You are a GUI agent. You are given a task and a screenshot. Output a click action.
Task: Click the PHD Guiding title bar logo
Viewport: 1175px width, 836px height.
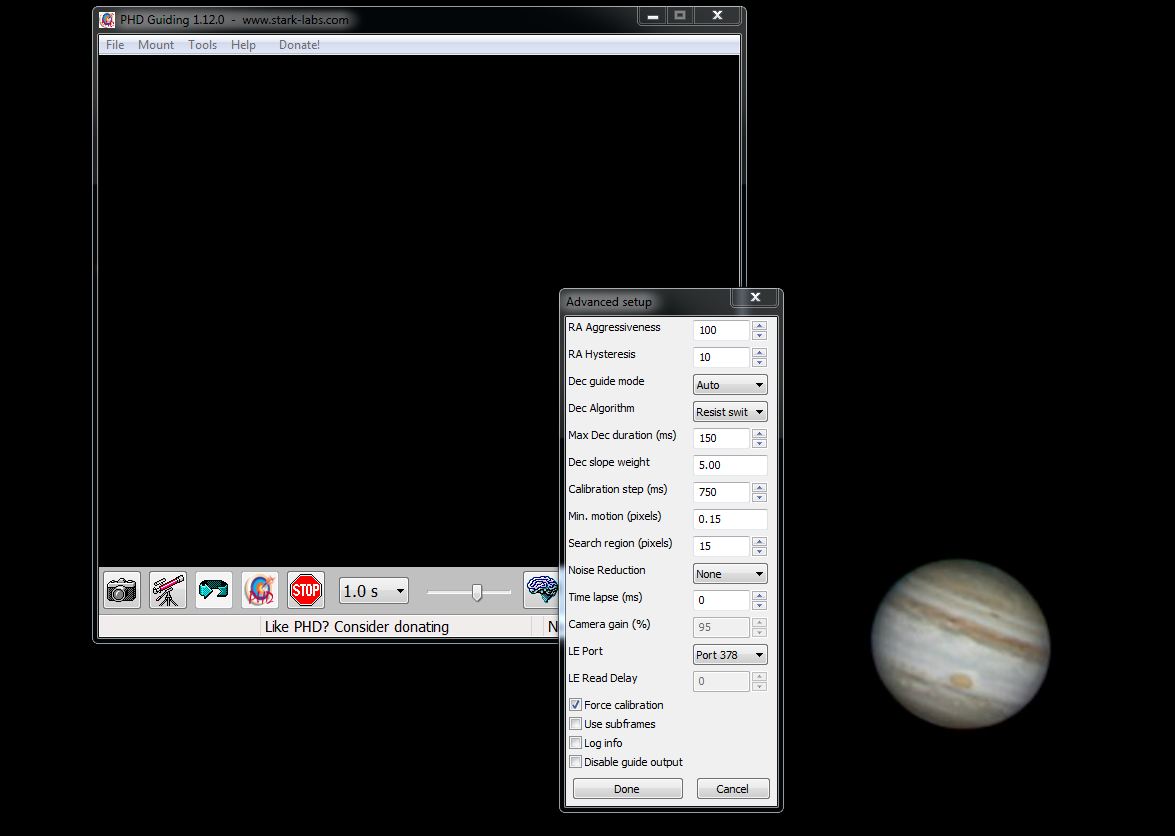tap(107, 20)
